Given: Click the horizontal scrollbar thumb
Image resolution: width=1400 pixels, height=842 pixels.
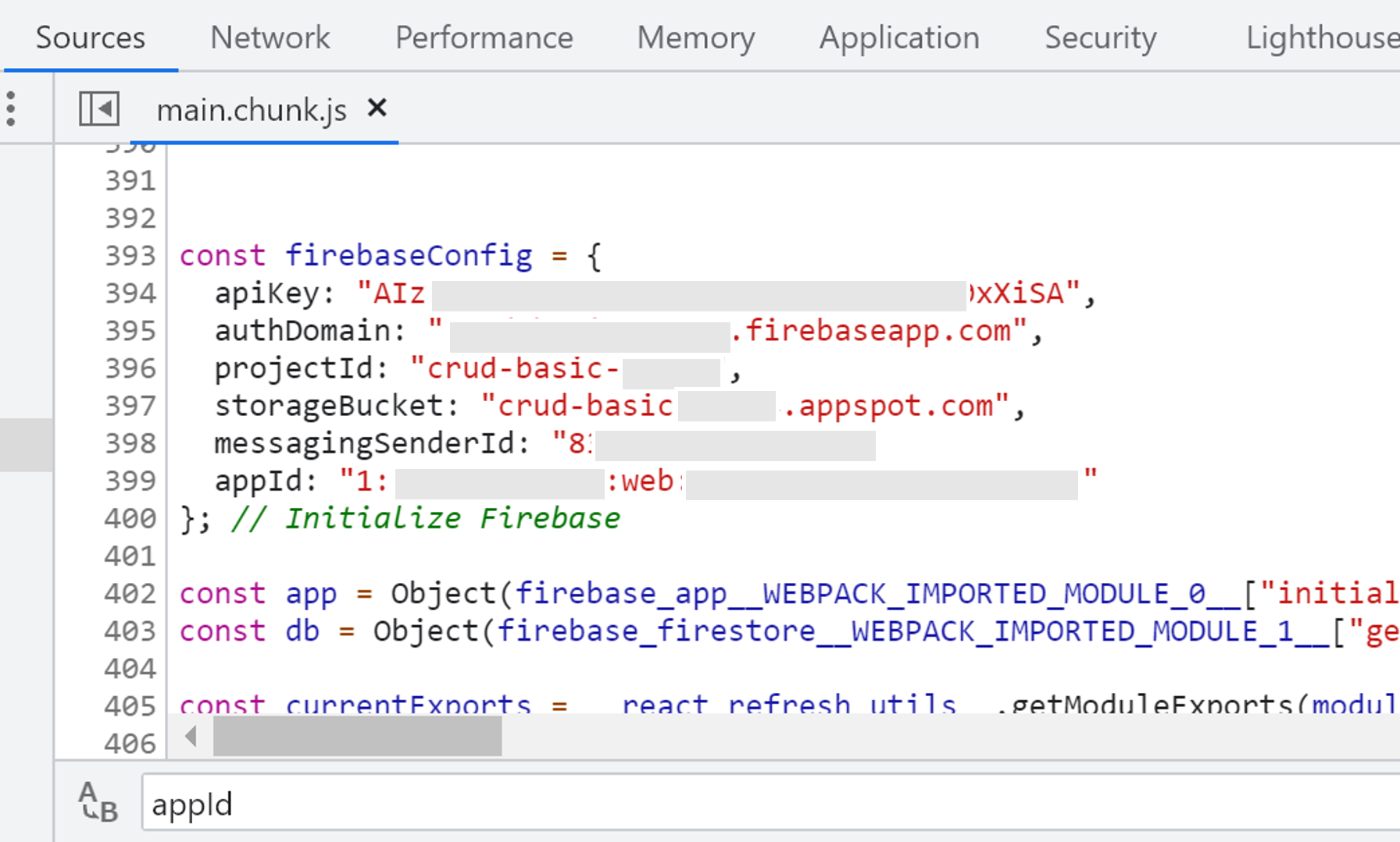Looking at the screenshot, I should 357,736.
